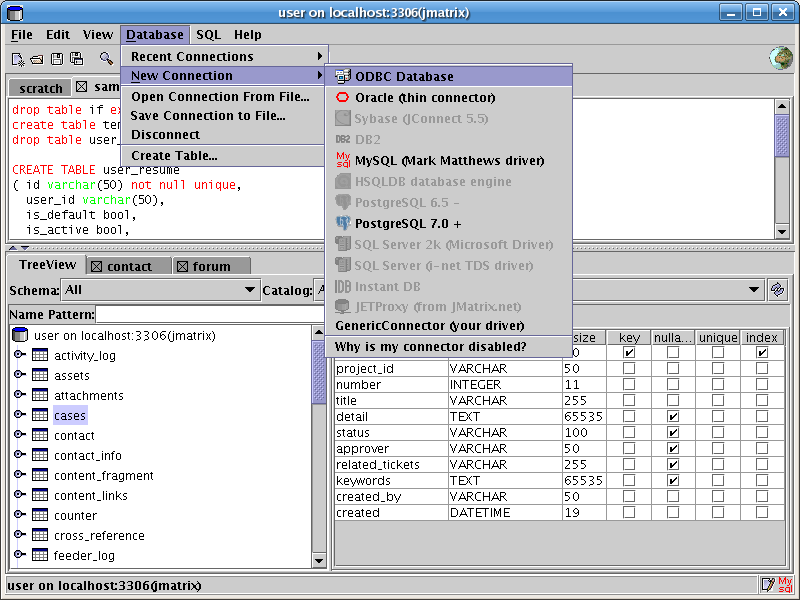800x600 pixels.
Task: Select the cross_reference table in the tree
Action: pyautogui.click(x=99, y=536)
